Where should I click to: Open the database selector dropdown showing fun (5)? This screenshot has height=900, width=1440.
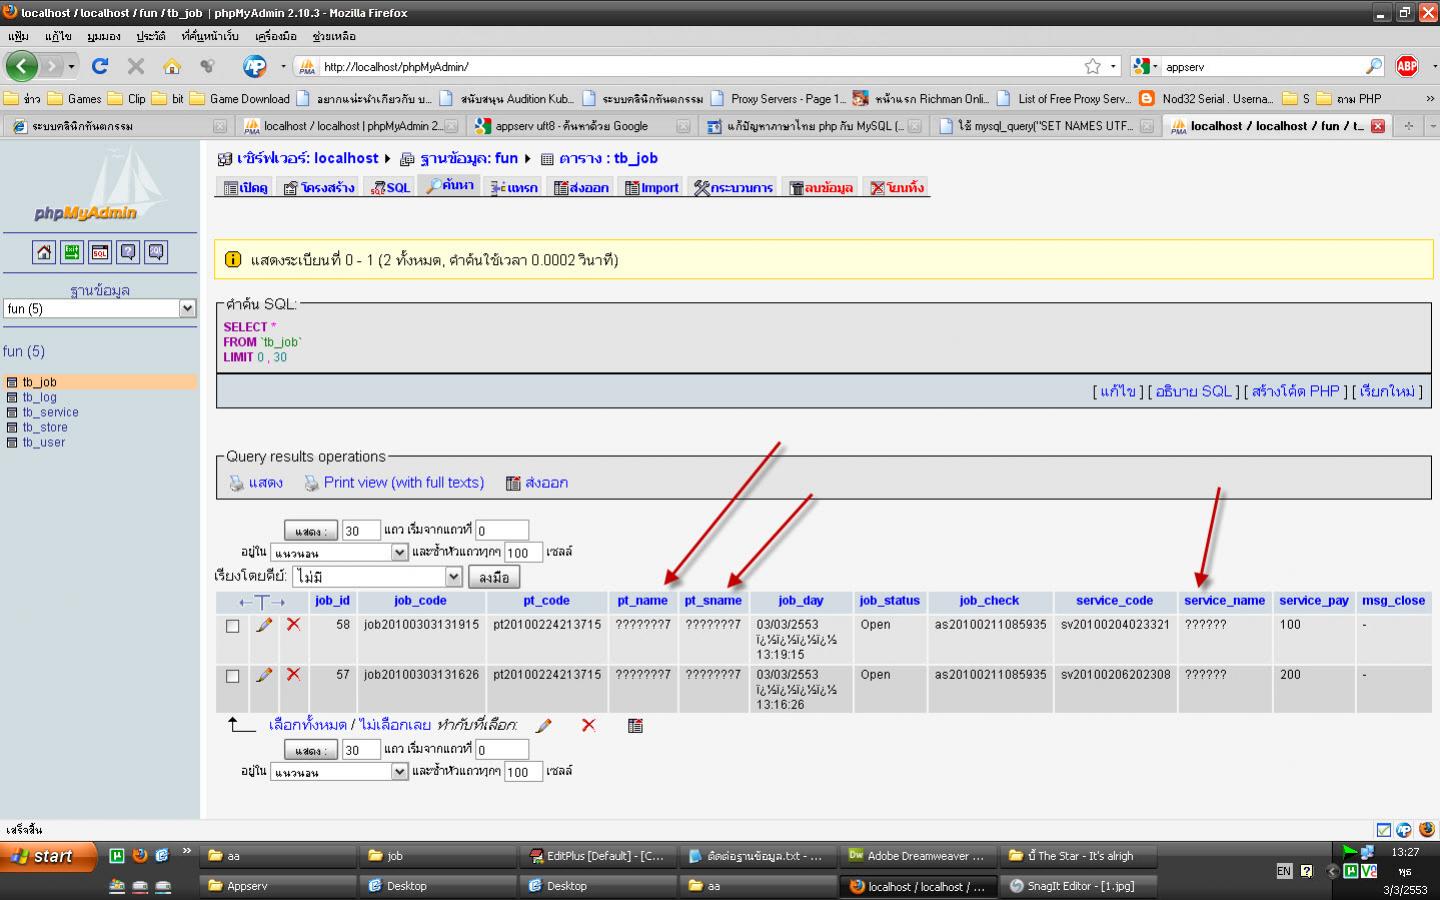(x=100, y=309)
